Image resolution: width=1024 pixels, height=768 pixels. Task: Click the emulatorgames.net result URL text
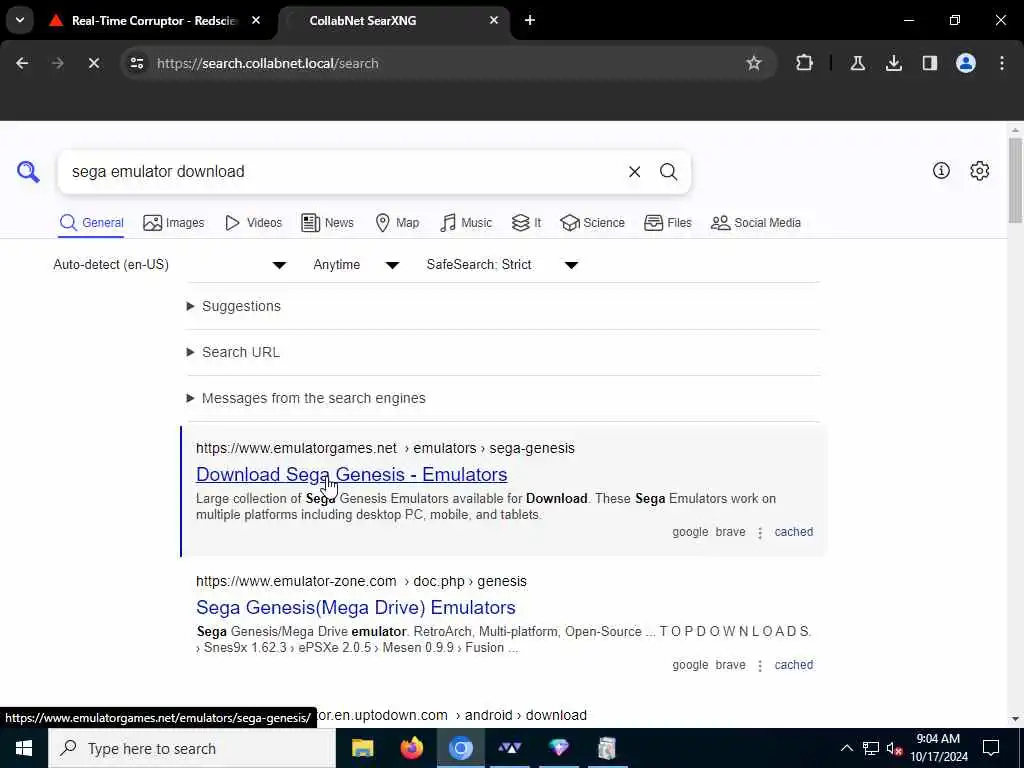pos(385,448)
